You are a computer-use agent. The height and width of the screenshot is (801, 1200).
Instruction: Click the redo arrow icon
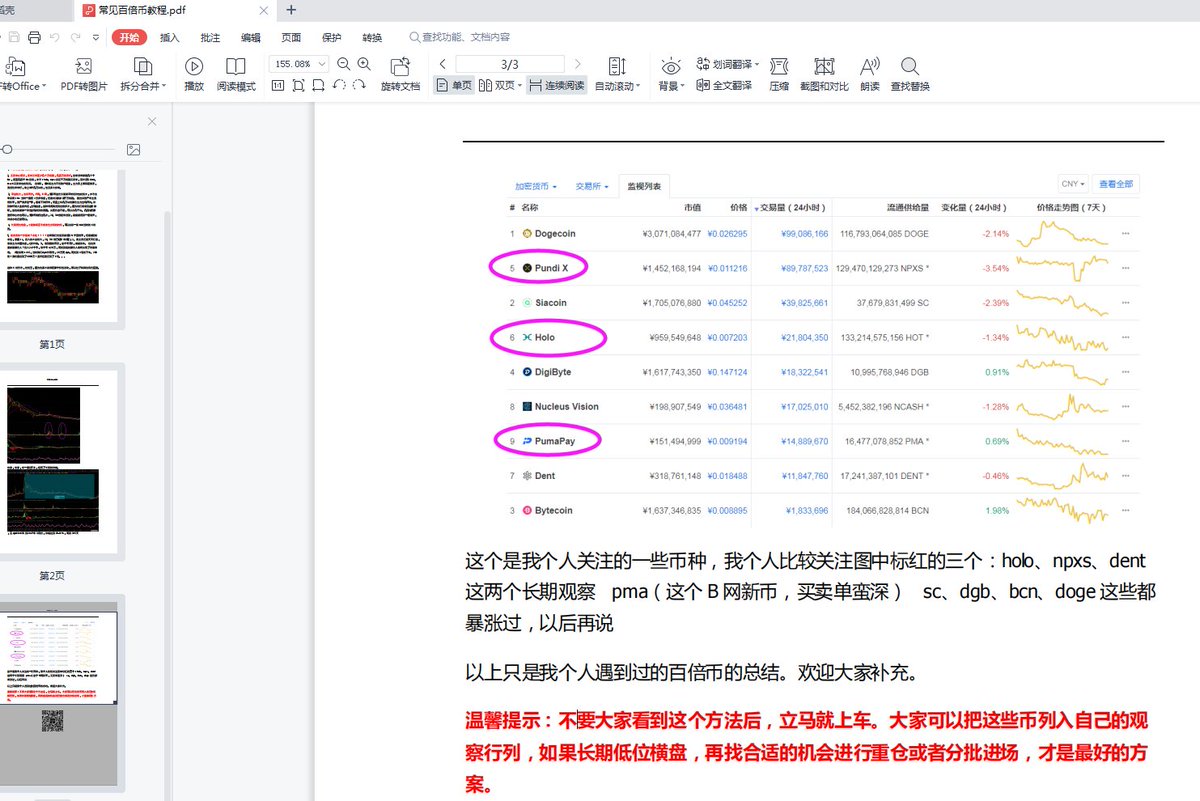tap(74, 37)
